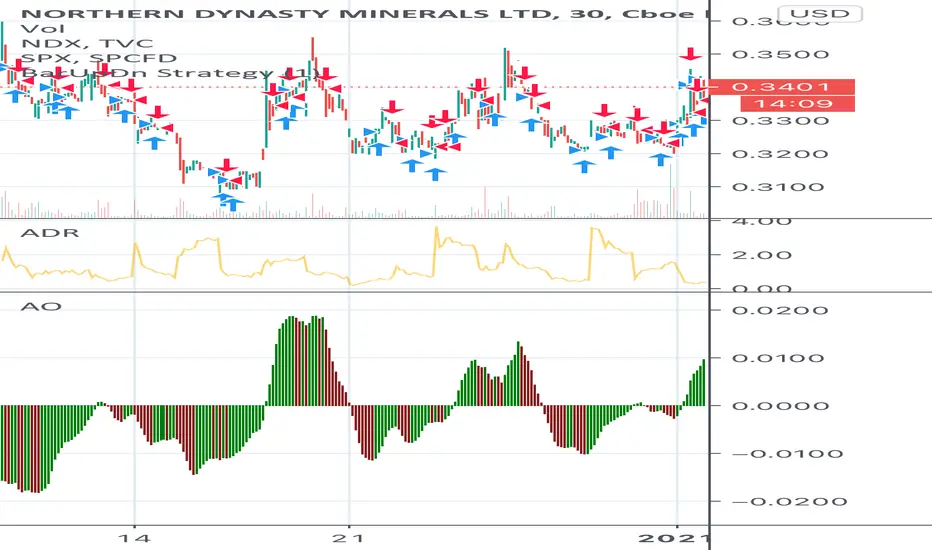
Task: Click the 0.0200 AO axis label
Action: coord(780,310)
